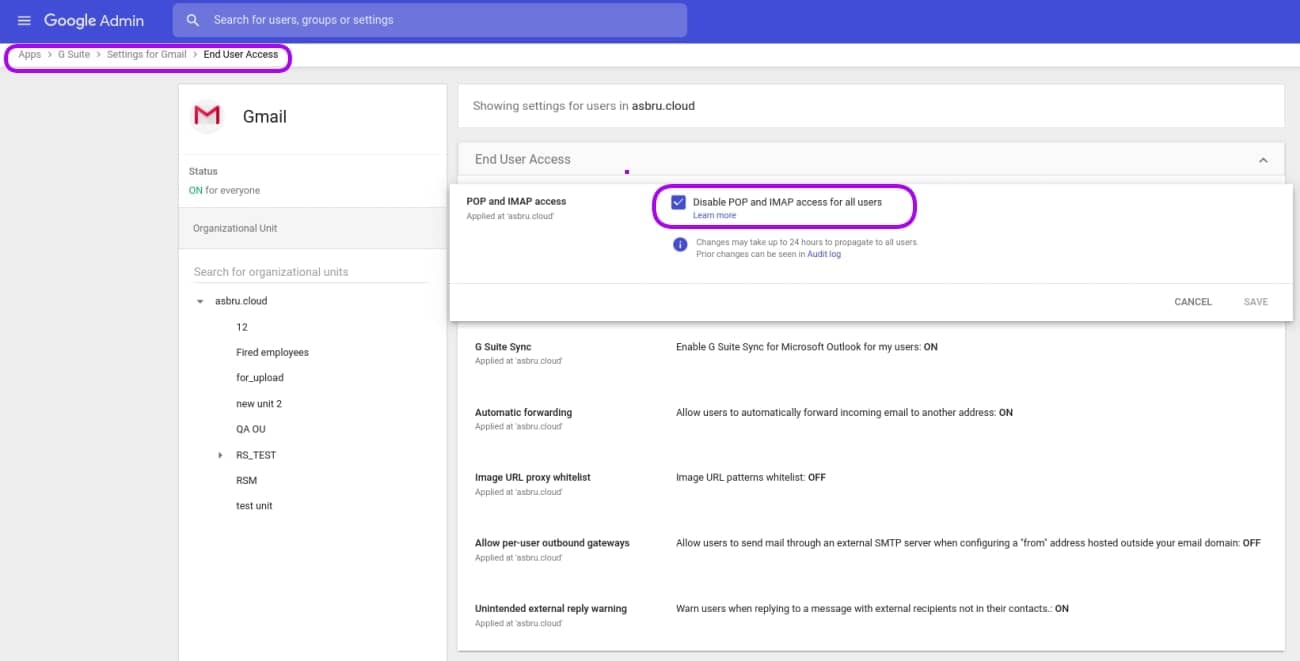
Task: Click the Gmail app icon
Action: click(206, 115)
